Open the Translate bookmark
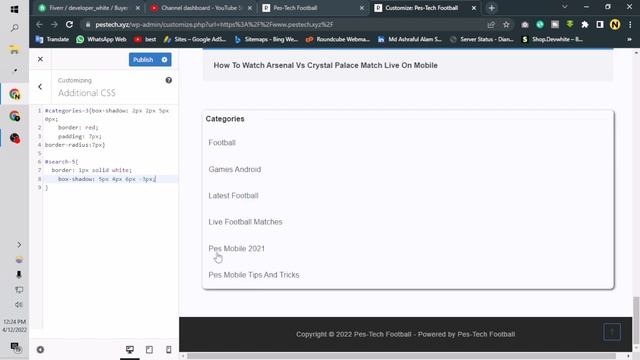 (52, 39)
